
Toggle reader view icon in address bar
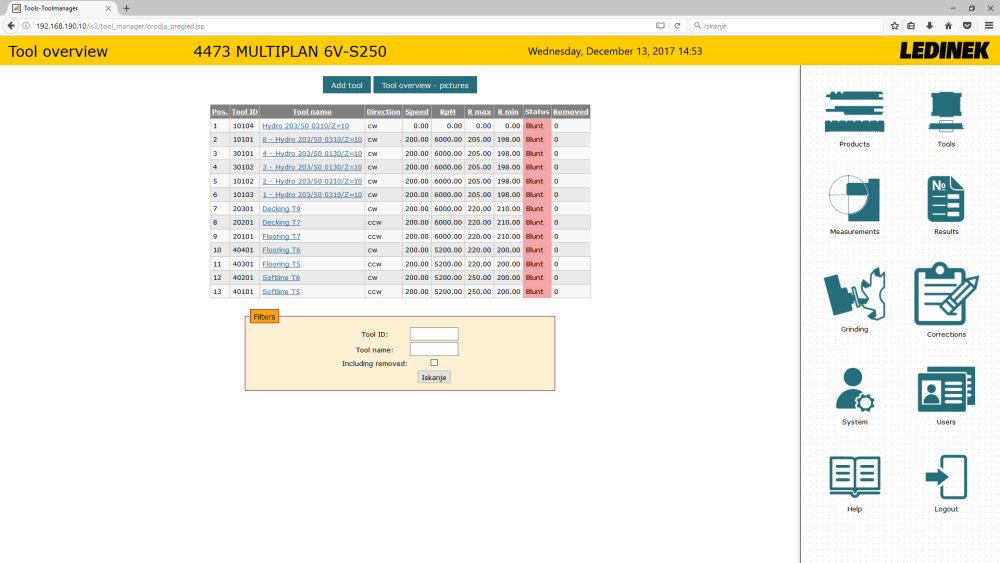(660, 26)
